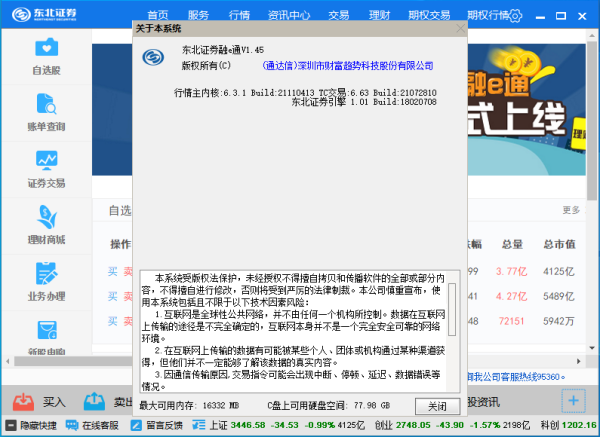Click the vertical scrollbar down arrow

coord(592,348)
